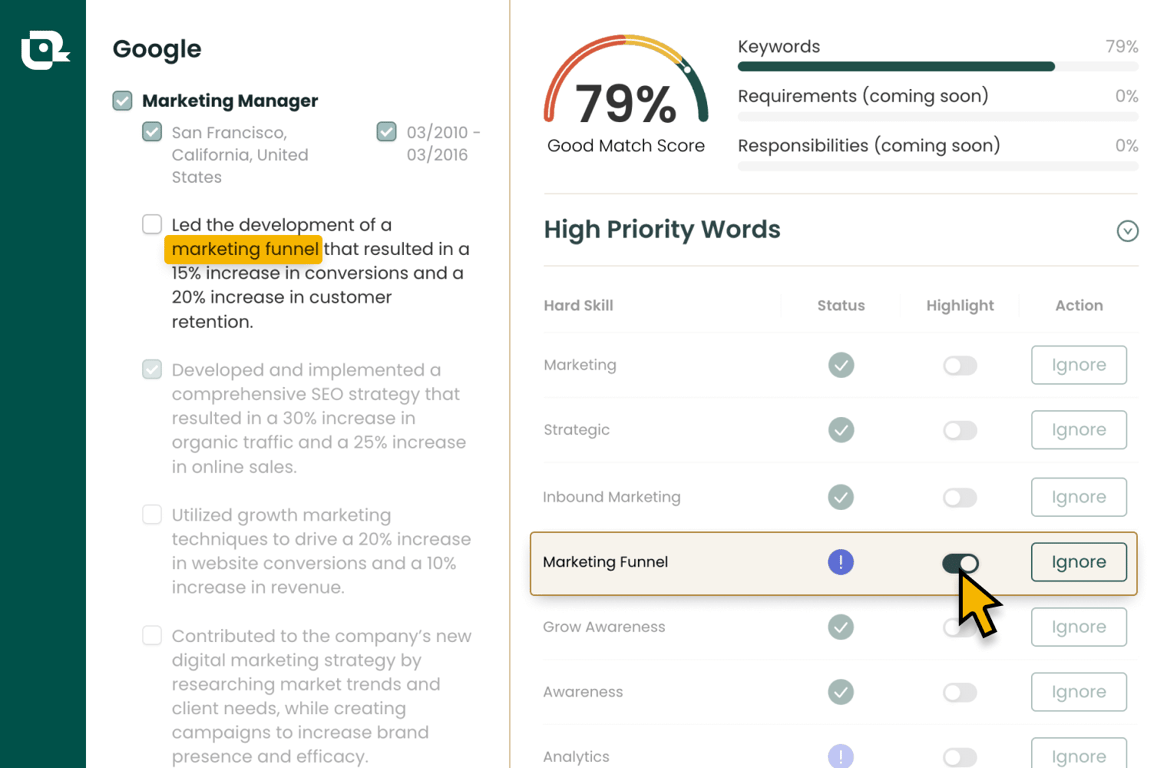Click the Awareness row's check status icon
This screenshot has width=1167, height=768.
pos(841,691)
